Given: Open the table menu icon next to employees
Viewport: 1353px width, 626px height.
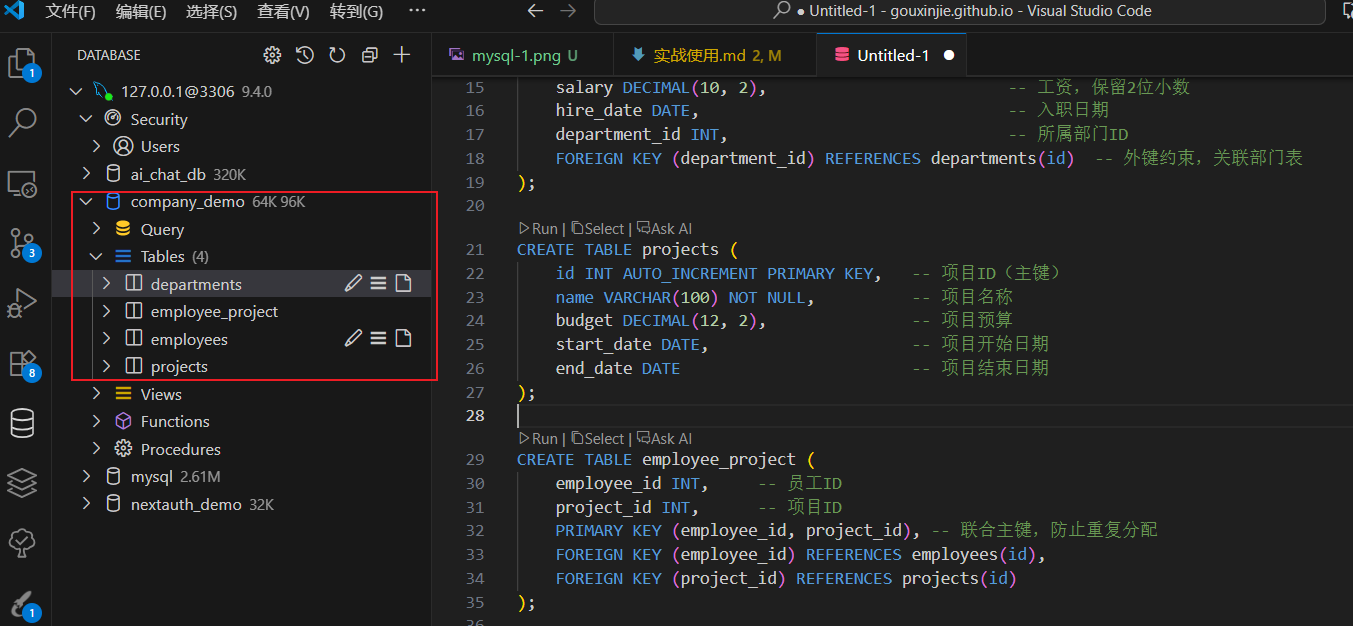Looking at the screenshot, I should [x=378, y=338].
